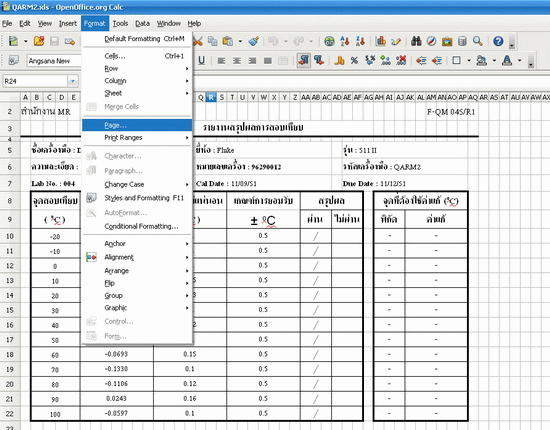
Task: Open the Styles and Formatting toolbar icon
Action: [x=13, y=60]
